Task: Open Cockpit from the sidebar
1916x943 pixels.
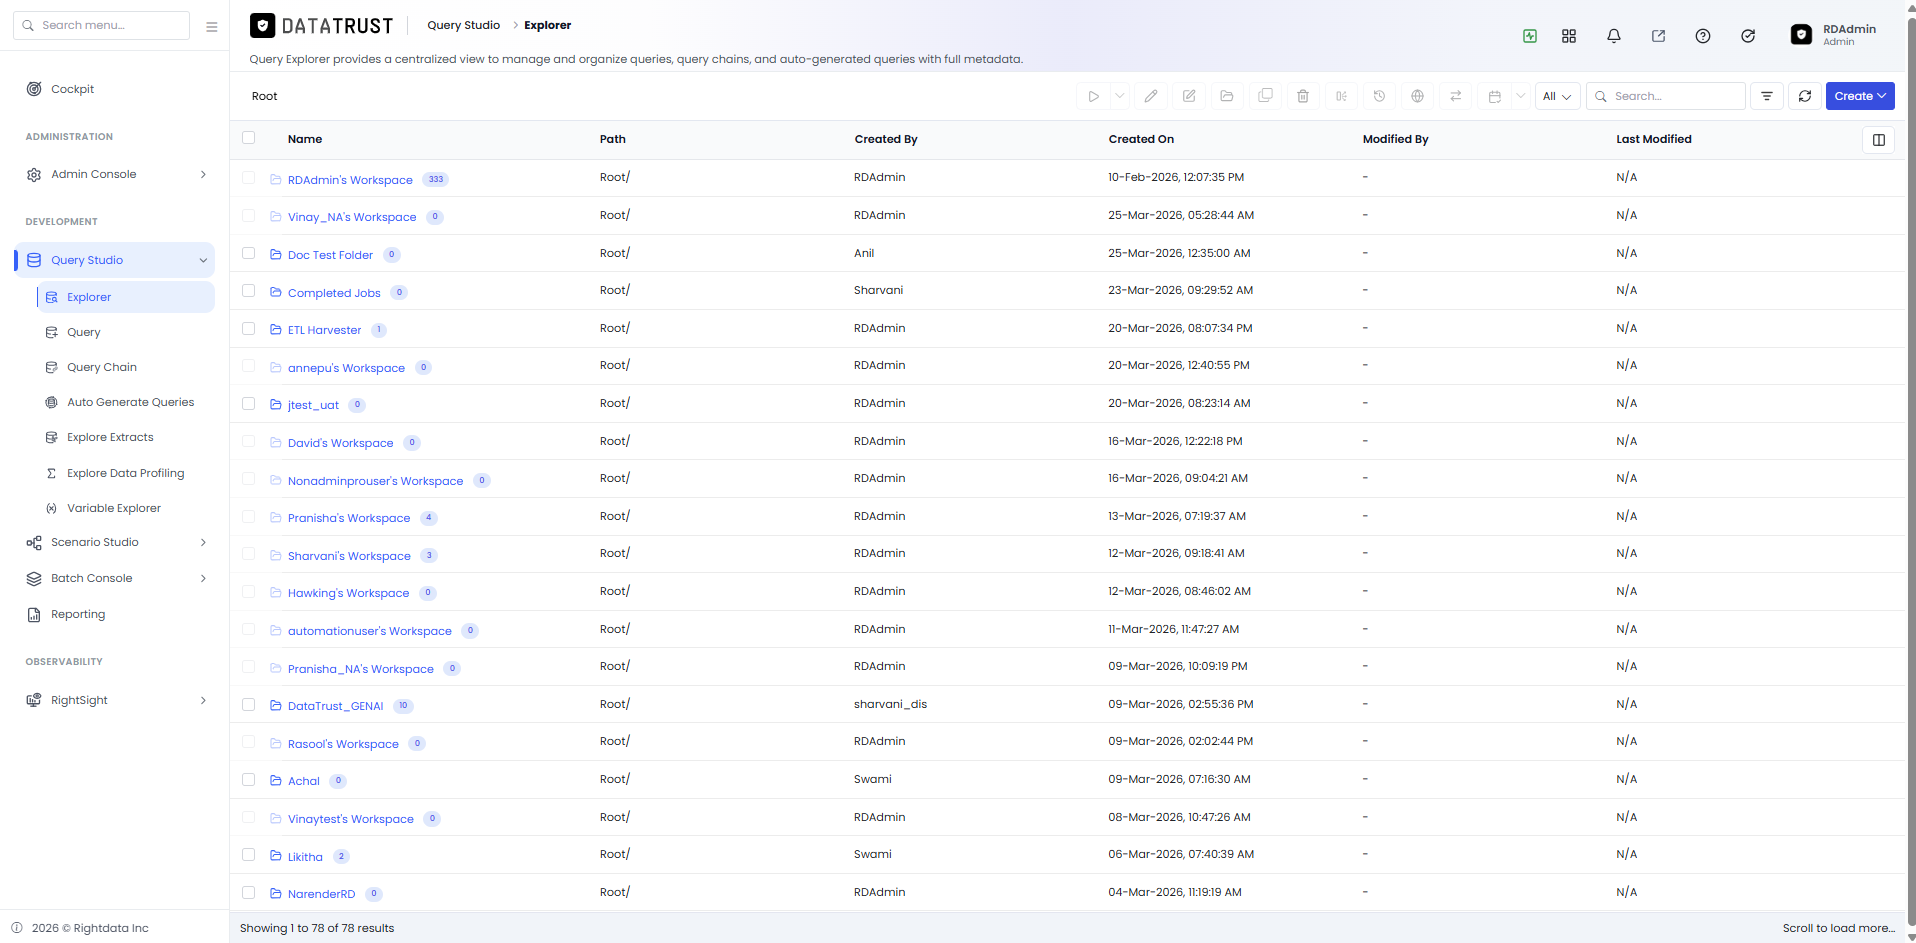Action: point(72,89)
